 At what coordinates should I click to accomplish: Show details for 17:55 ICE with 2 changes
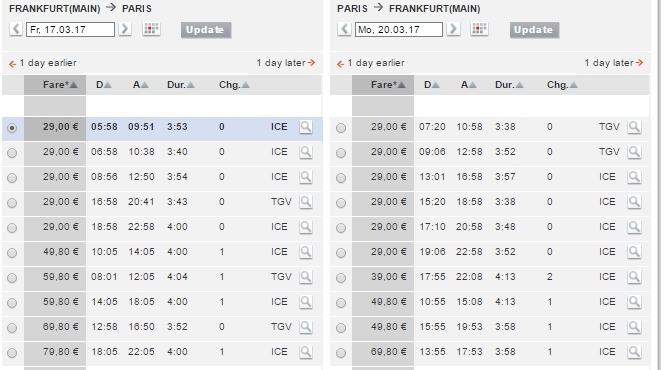pyautogui.click(x=634, y=277)
